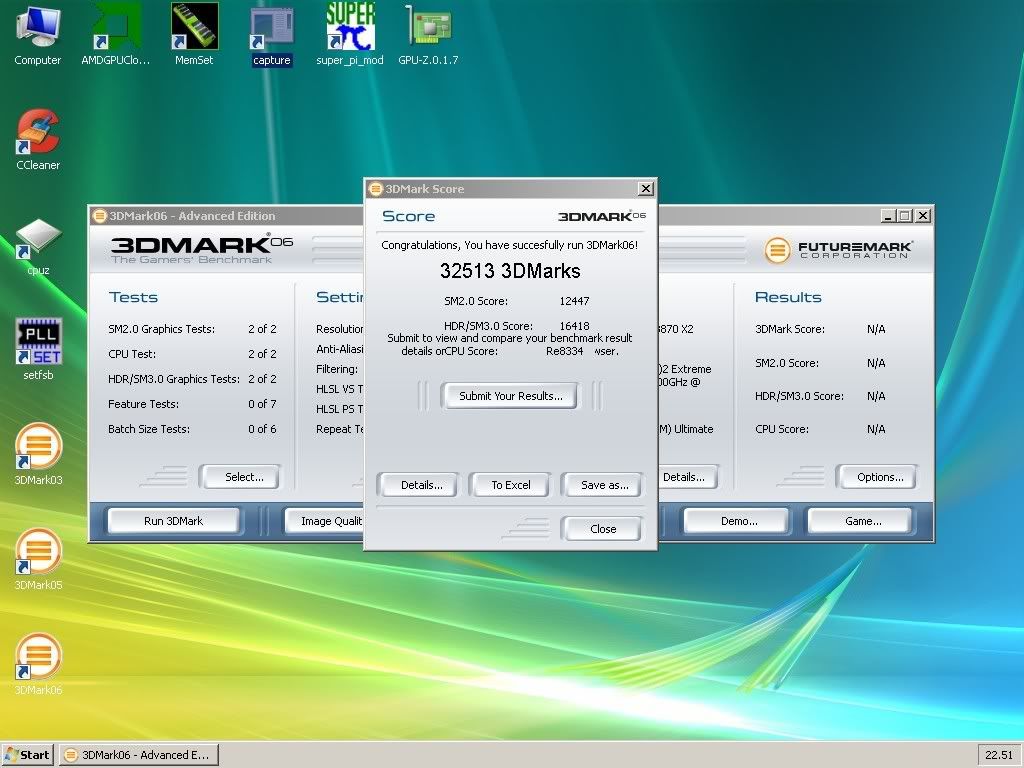
Task: Open Details in the Score dialog
Action: pos(421,485)
